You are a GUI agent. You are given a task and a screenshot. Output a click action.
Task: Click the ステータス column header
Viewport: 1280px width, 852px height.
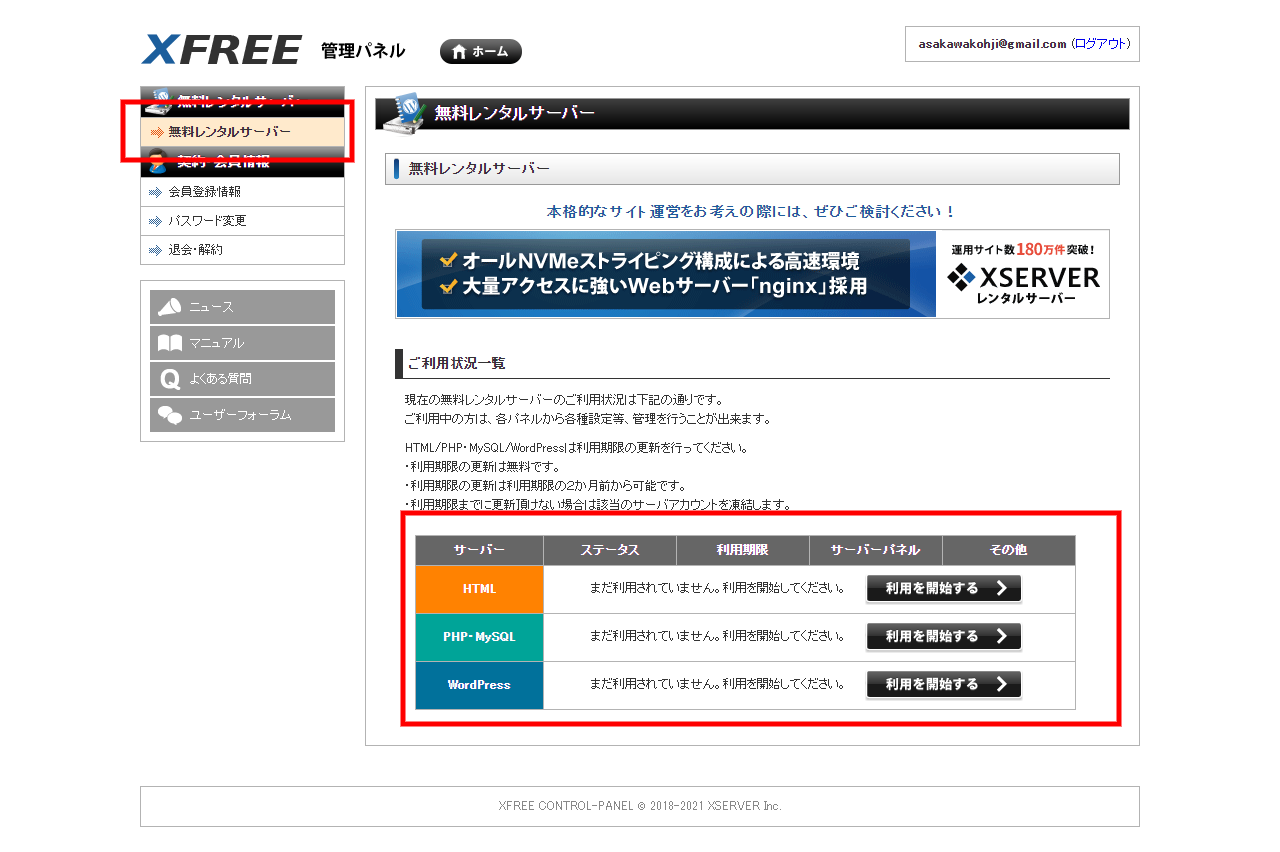click(610, 550)
